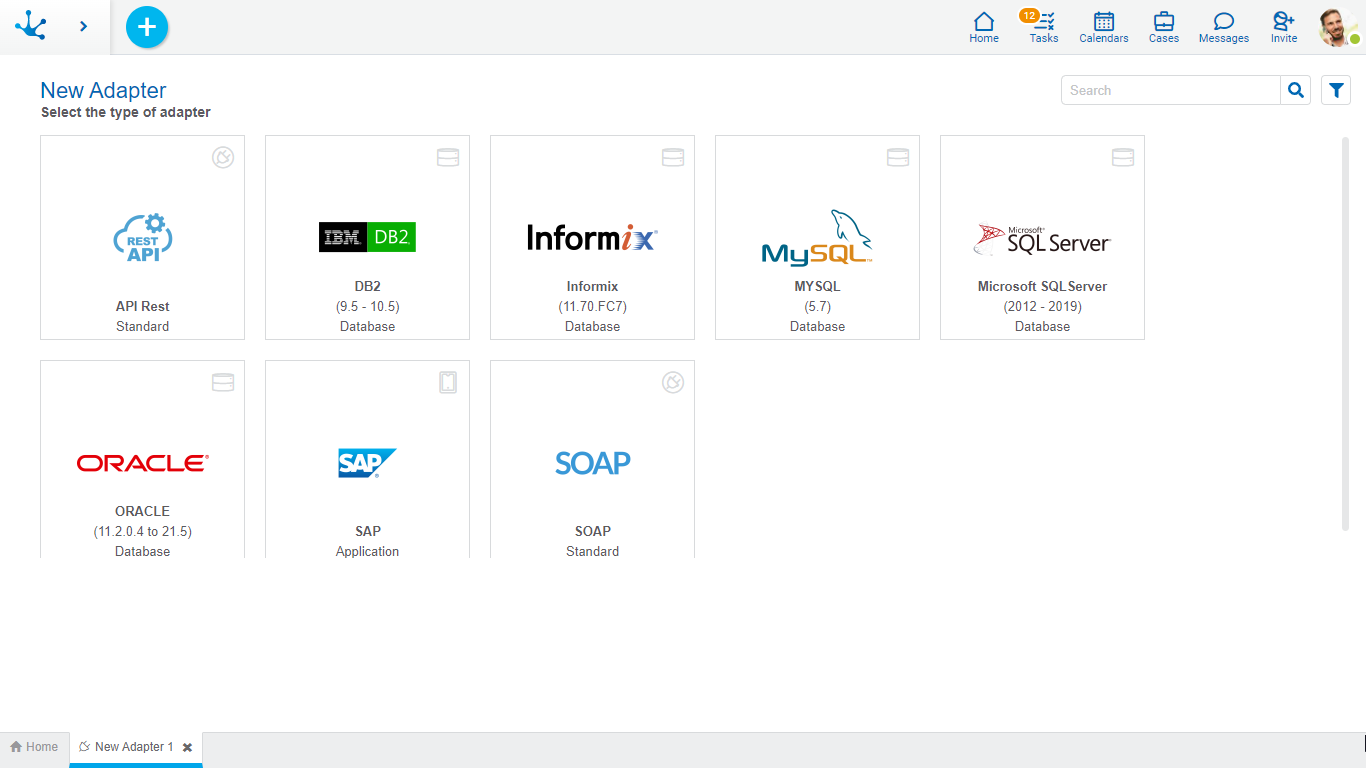
Task: Click the SAP logo
Action: coord(367,463)
